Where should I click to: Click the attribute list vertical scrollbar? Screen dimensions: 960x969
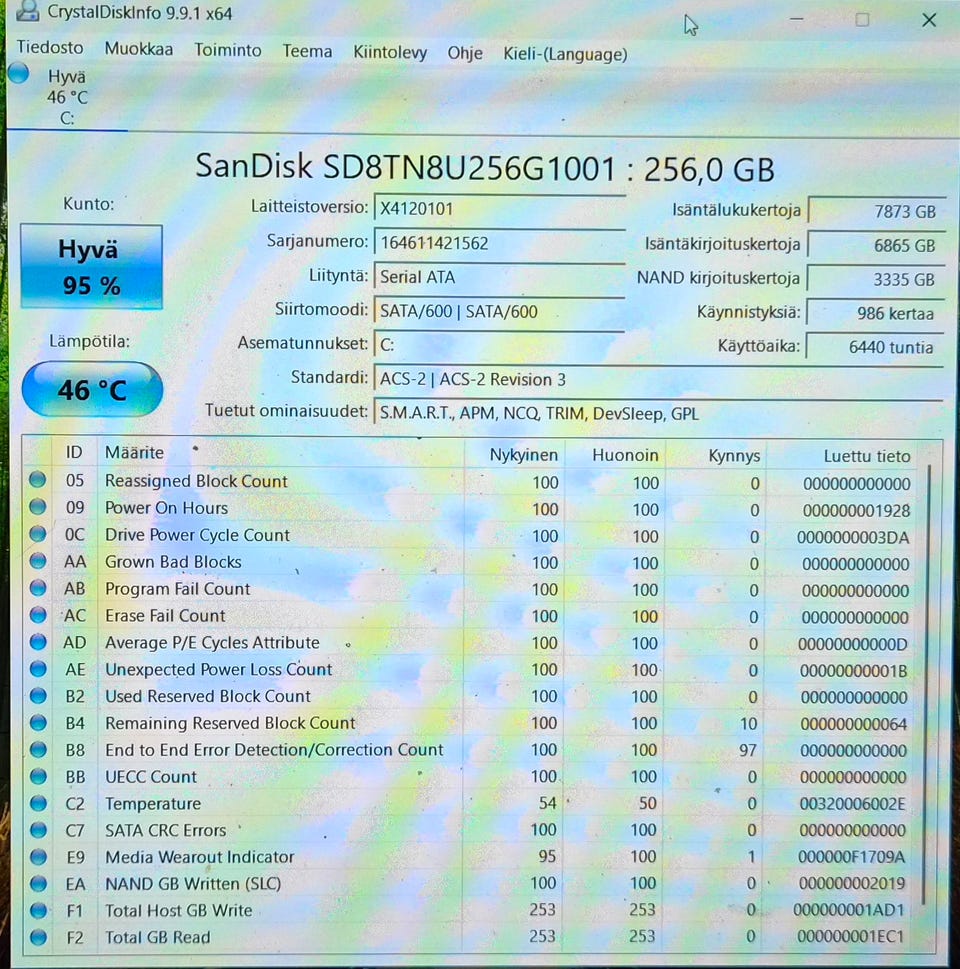click(x=926, y=686)
